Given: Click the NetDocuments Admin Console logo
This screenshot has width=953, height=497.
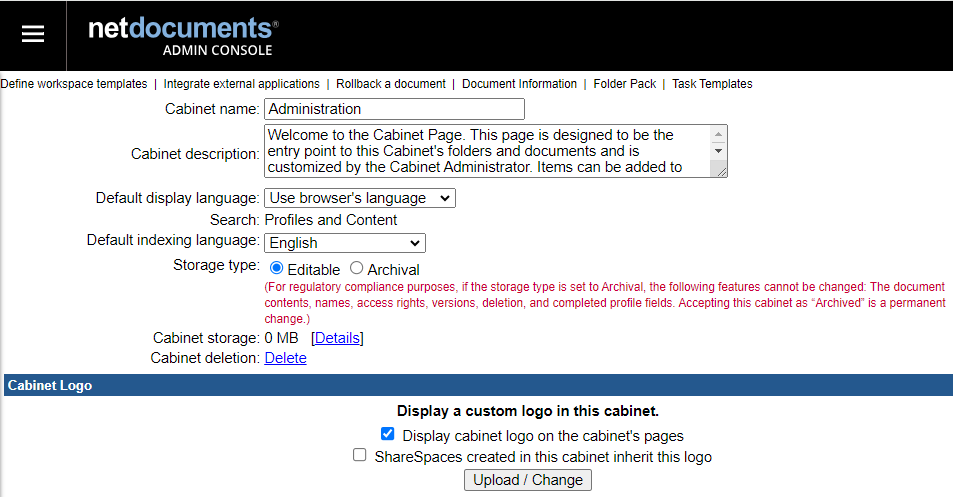Looking at the screenshot, I should [183, 35].
